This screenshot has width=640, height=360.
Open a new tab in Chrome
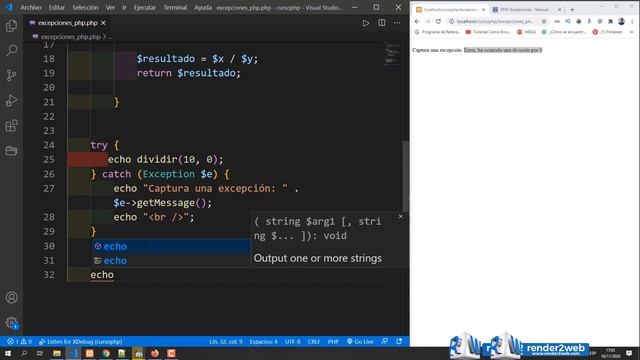(x=572, y=9)
